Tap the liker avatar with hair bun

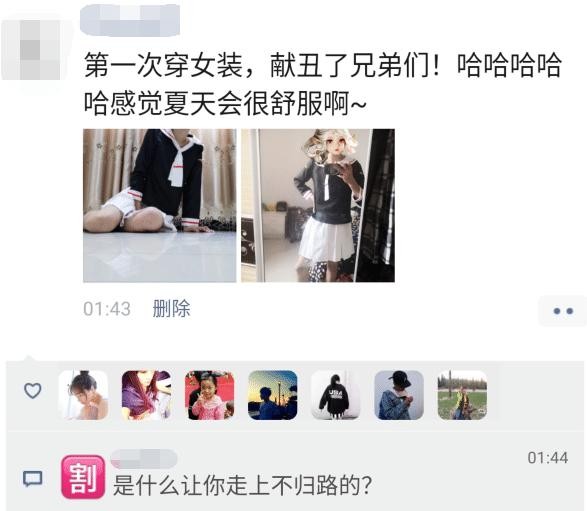(x=83, y=395)
